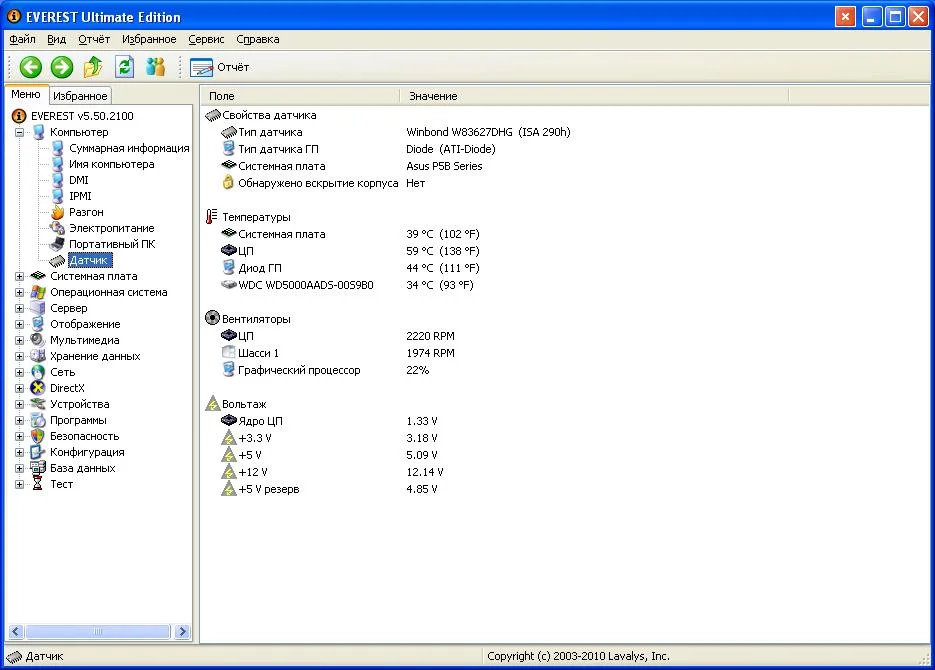Viewport: 935px width, 670px height.
Task: Open the Сервис menu
Action: pyautogui.click(x=206, y=39)
